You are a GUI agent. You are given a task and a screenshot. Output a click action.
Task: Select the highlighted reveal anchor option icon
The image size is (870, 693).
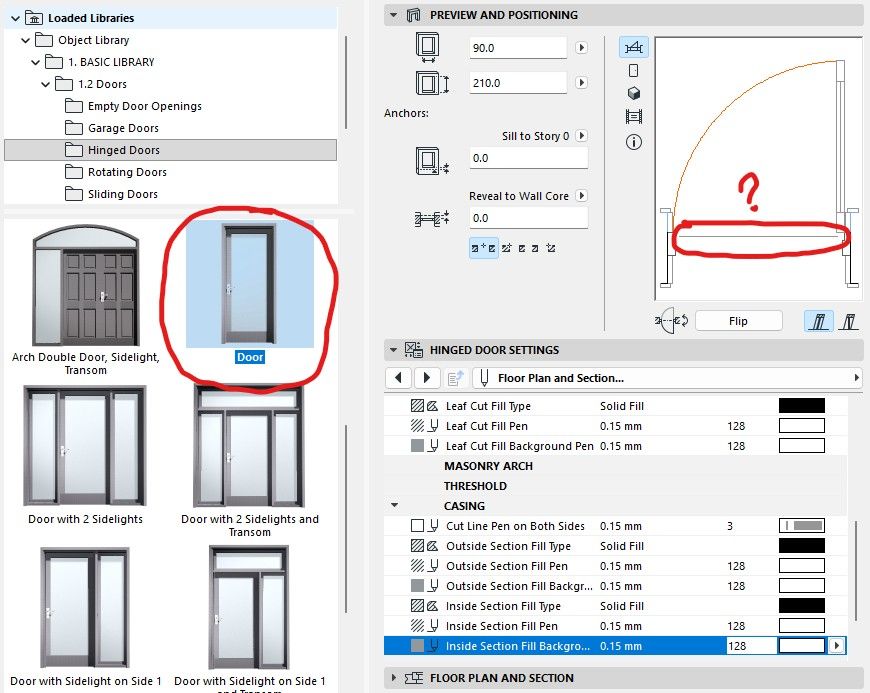484,248
